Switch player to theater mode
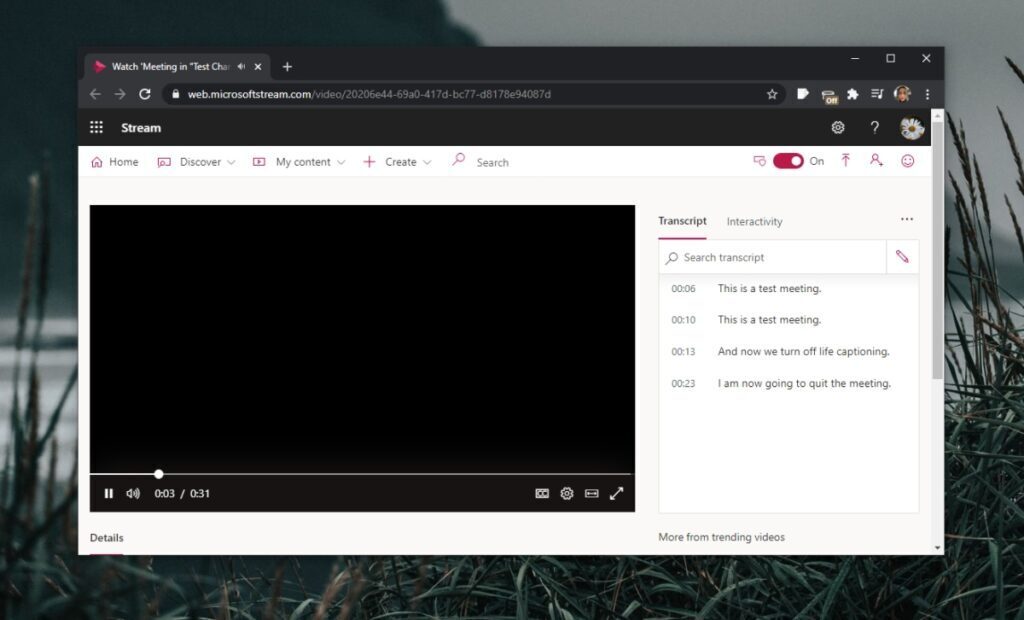1024x620 pixels. 592,493
